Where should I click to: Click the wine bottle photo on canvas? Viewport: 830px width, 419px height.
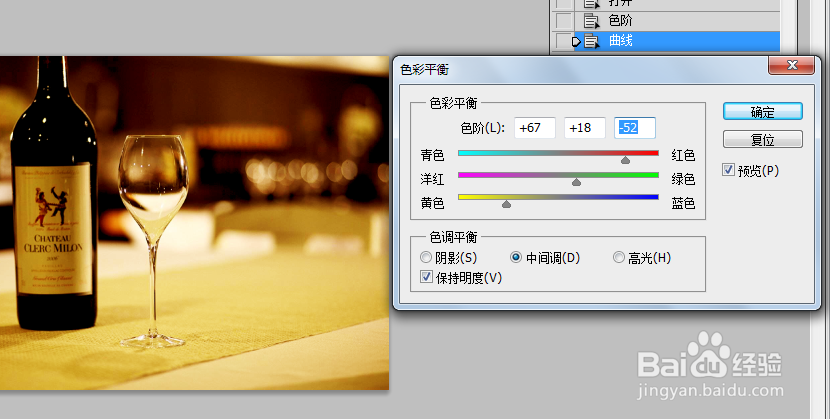tap(194, 223)
